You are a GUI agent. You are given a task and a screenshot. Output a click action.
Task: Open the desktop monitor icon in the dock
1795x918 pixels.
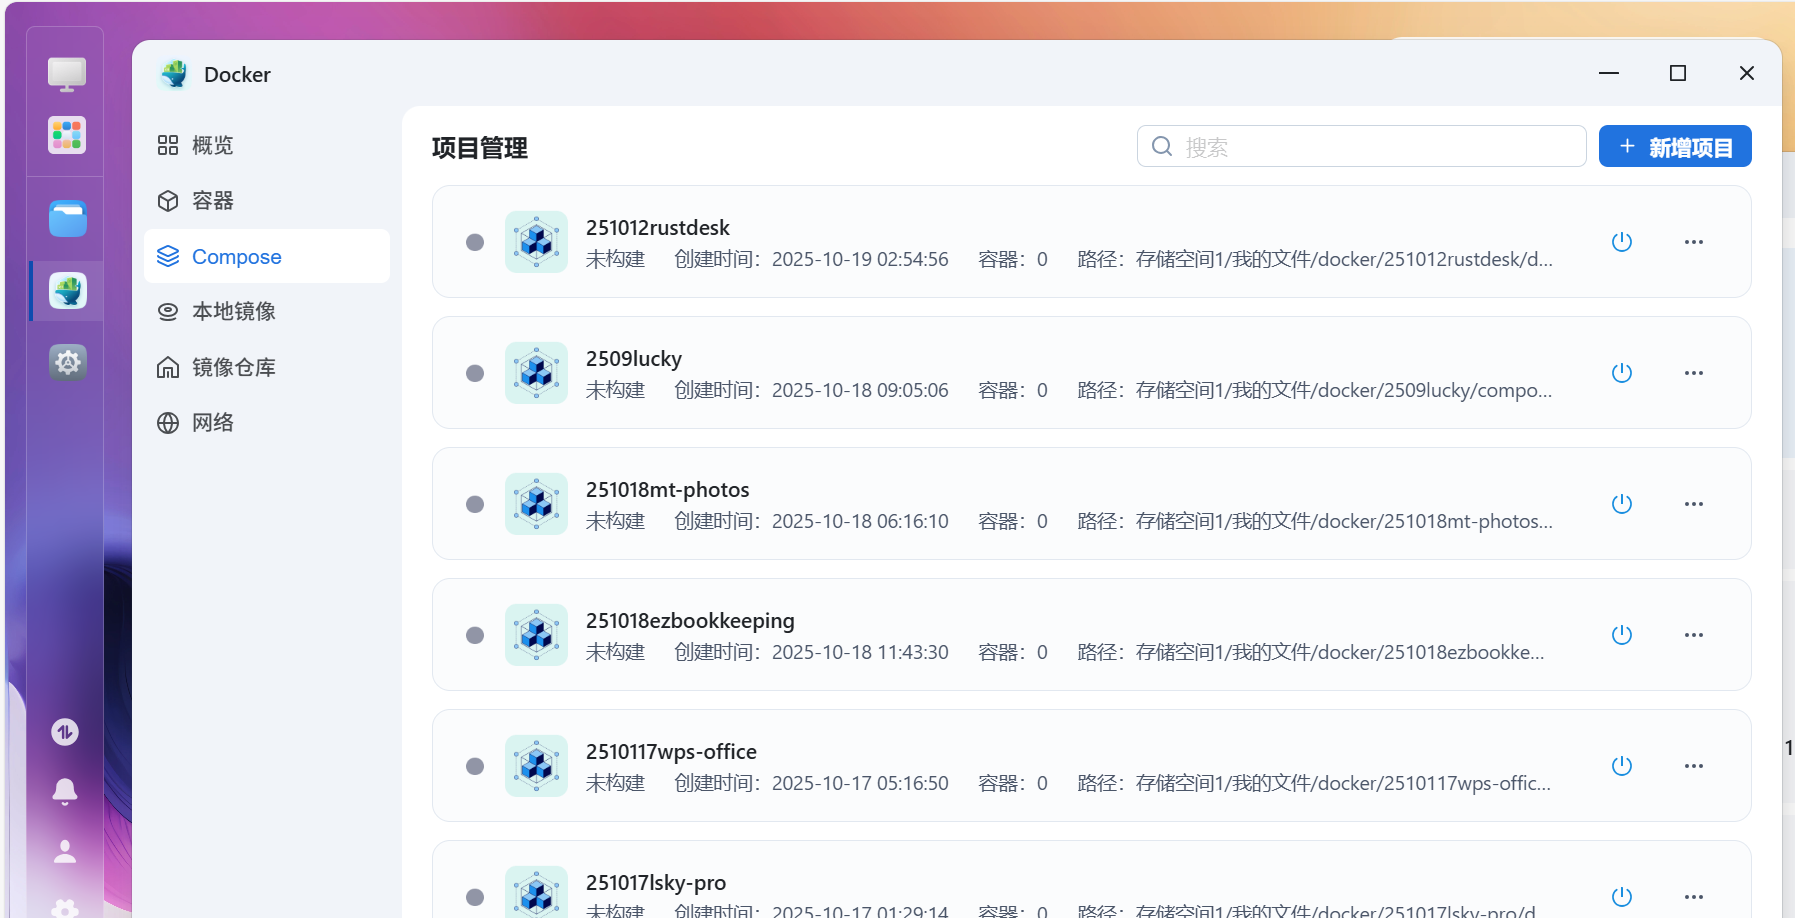tap(67, 74)
